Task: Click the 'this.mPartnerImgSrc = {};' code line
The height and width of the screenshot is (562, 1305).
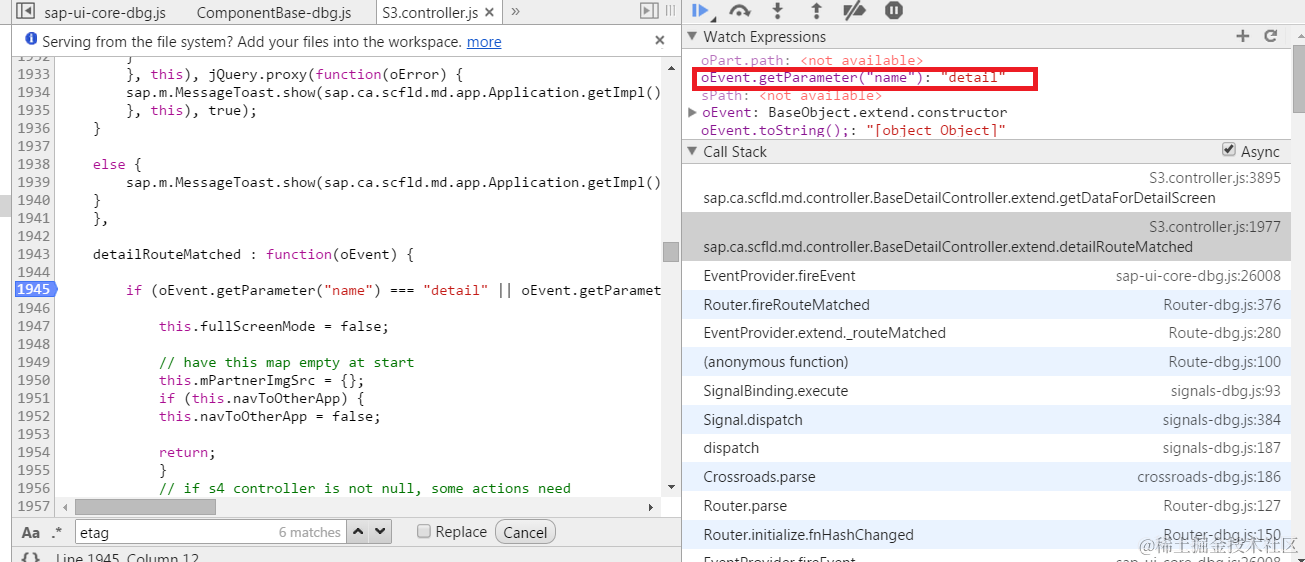Action: [x=261, y=380]
